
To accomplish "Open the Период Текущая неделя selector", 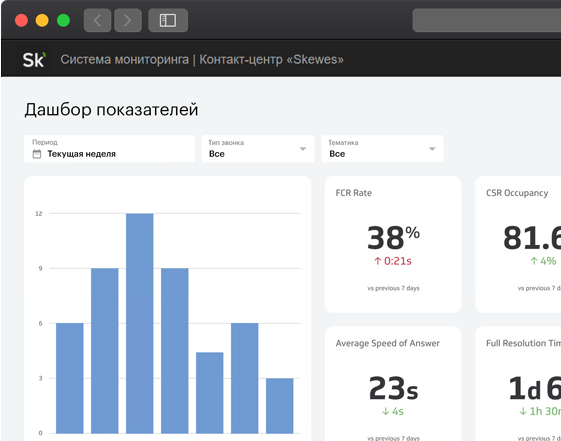I will click(x=109, y=149).
